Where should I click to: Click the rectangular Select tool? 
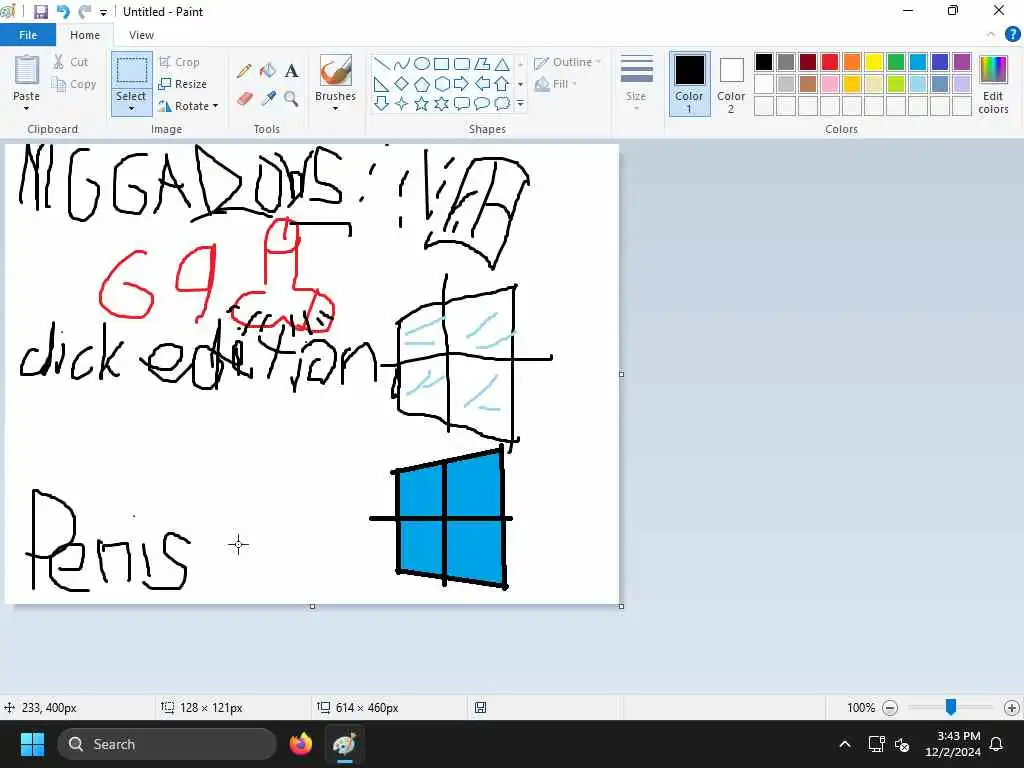(x=132, y=71)
